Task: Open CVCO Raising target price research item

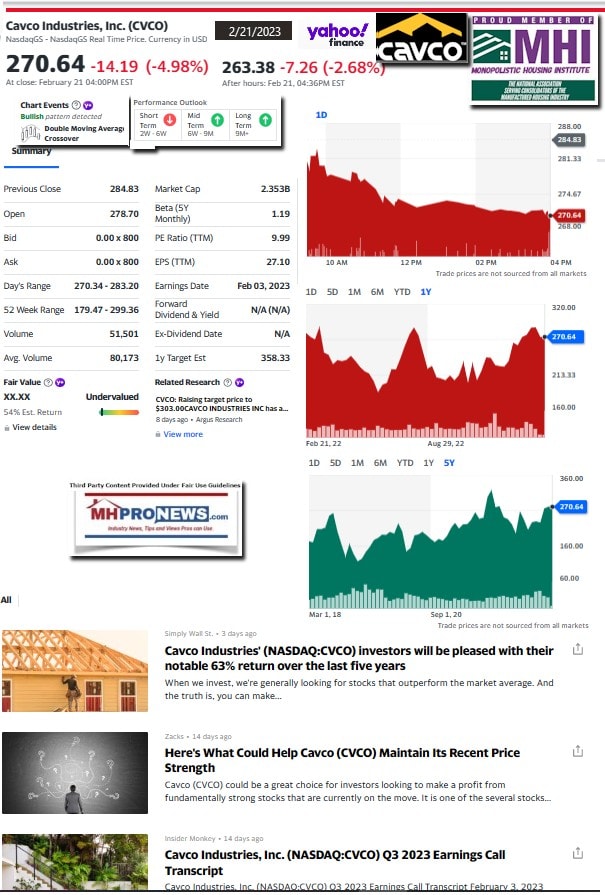Action: coord(221,404)
